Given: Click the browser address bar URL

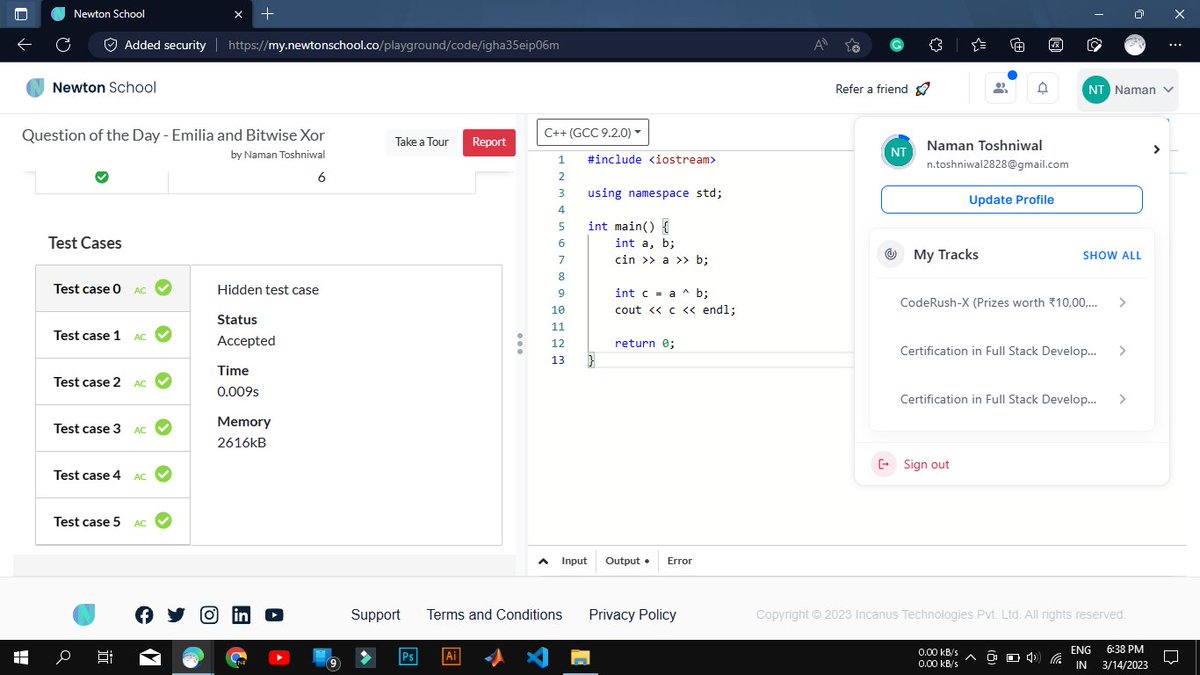Looking at the screenshot, I should (392, 45).
